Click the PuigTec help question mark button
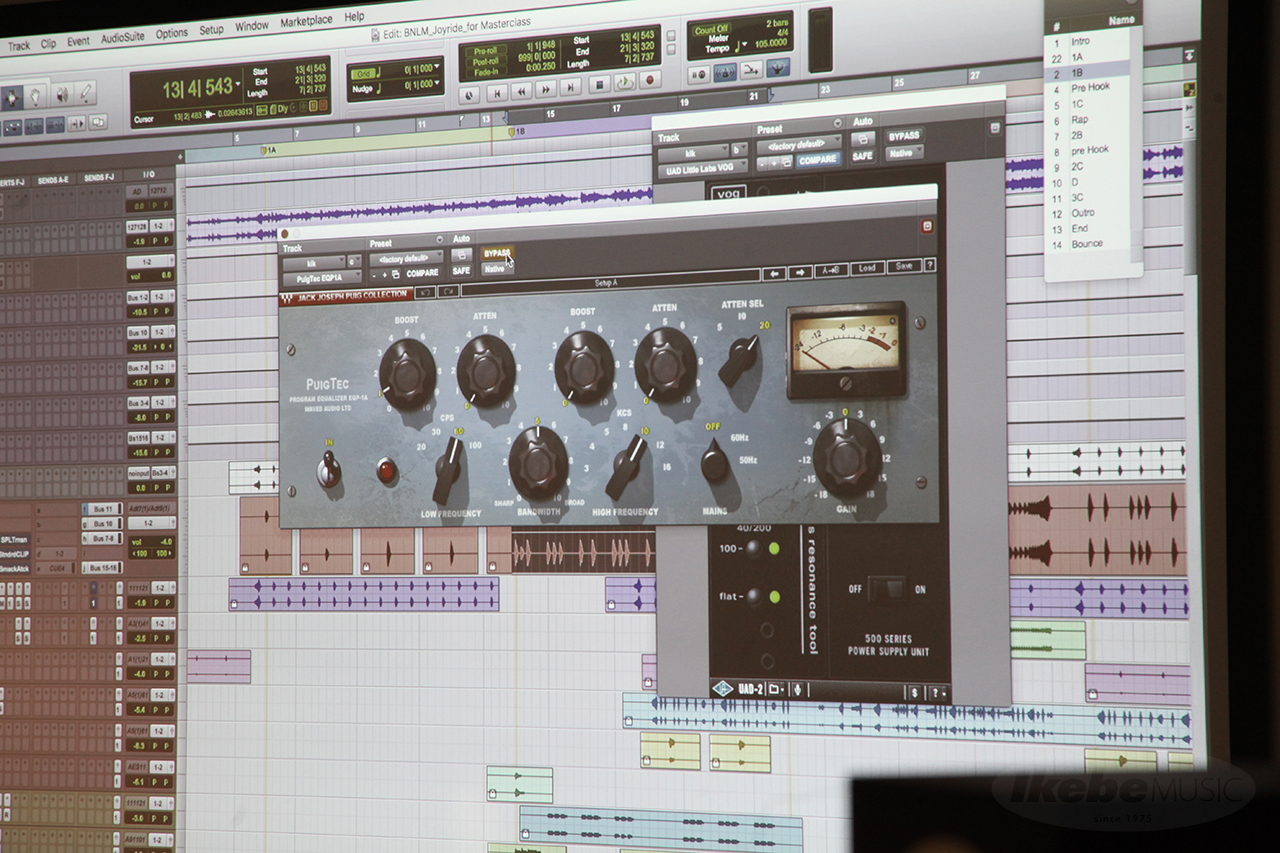The image size is (1280, 853). point(929,266)
